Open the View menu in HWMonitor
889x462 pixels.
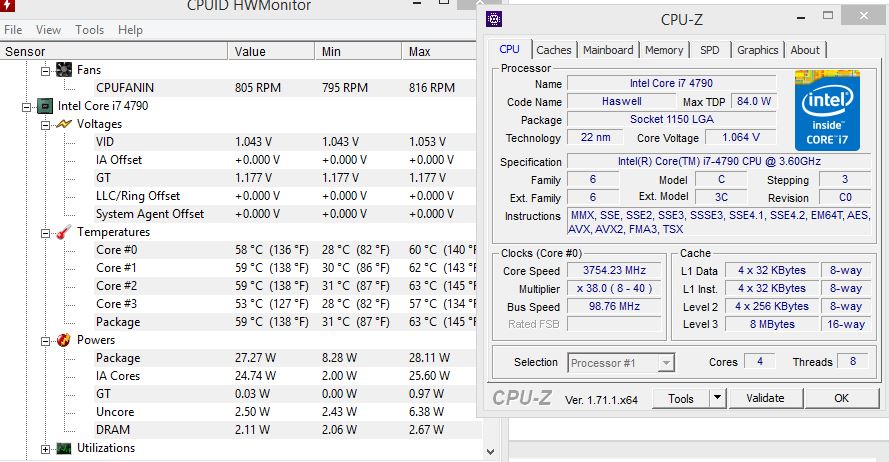click(48, 29)
